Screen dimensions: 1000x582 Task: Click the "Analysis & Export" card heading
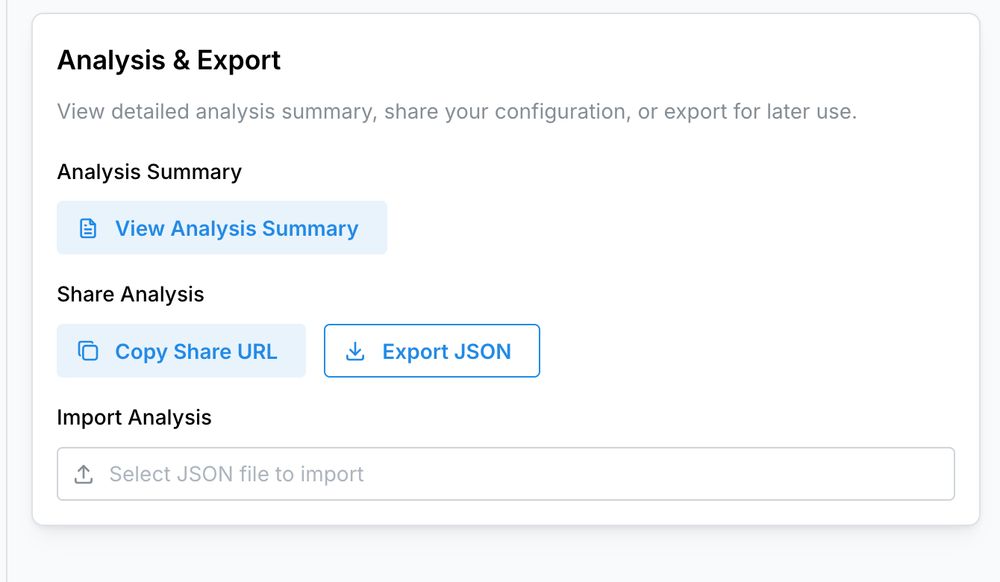click(169, 60)
